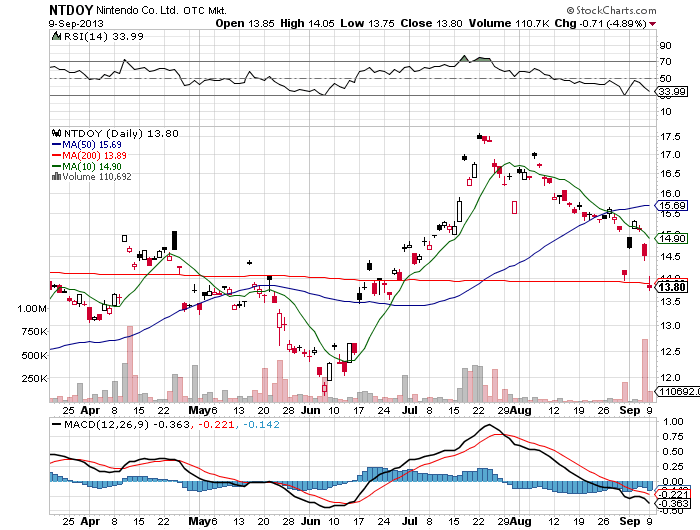Viewport: 700px width, 530px height.
Task: Click the tallest pink volume bar in April
Action: click(x=130, y=364)
